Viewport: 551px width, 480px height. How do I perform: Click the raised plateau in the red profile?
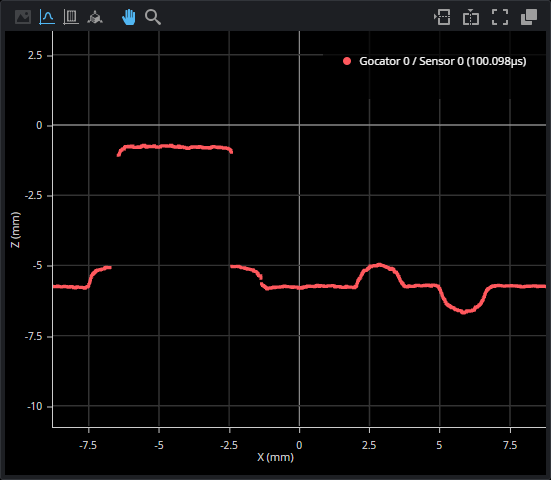coord(175,147)
